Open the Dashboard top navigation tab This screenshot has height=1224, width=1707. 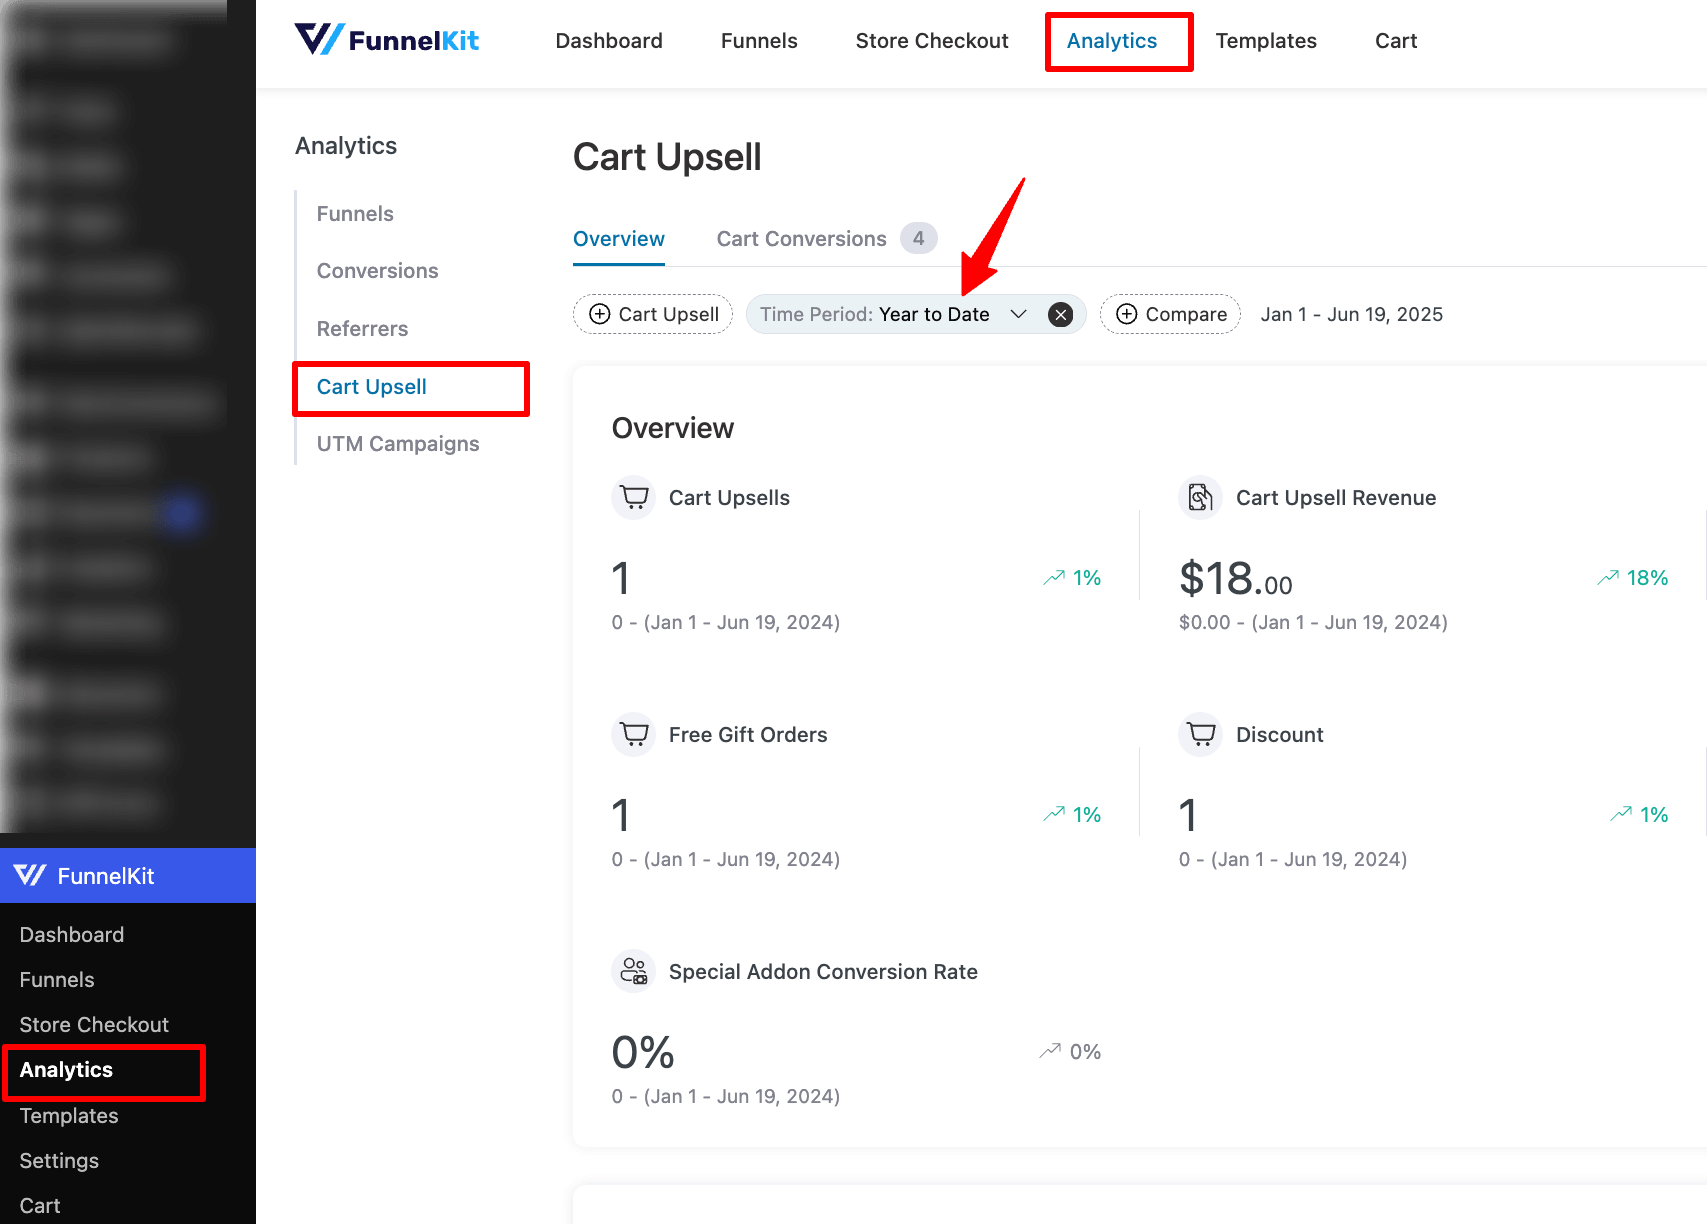609,41
